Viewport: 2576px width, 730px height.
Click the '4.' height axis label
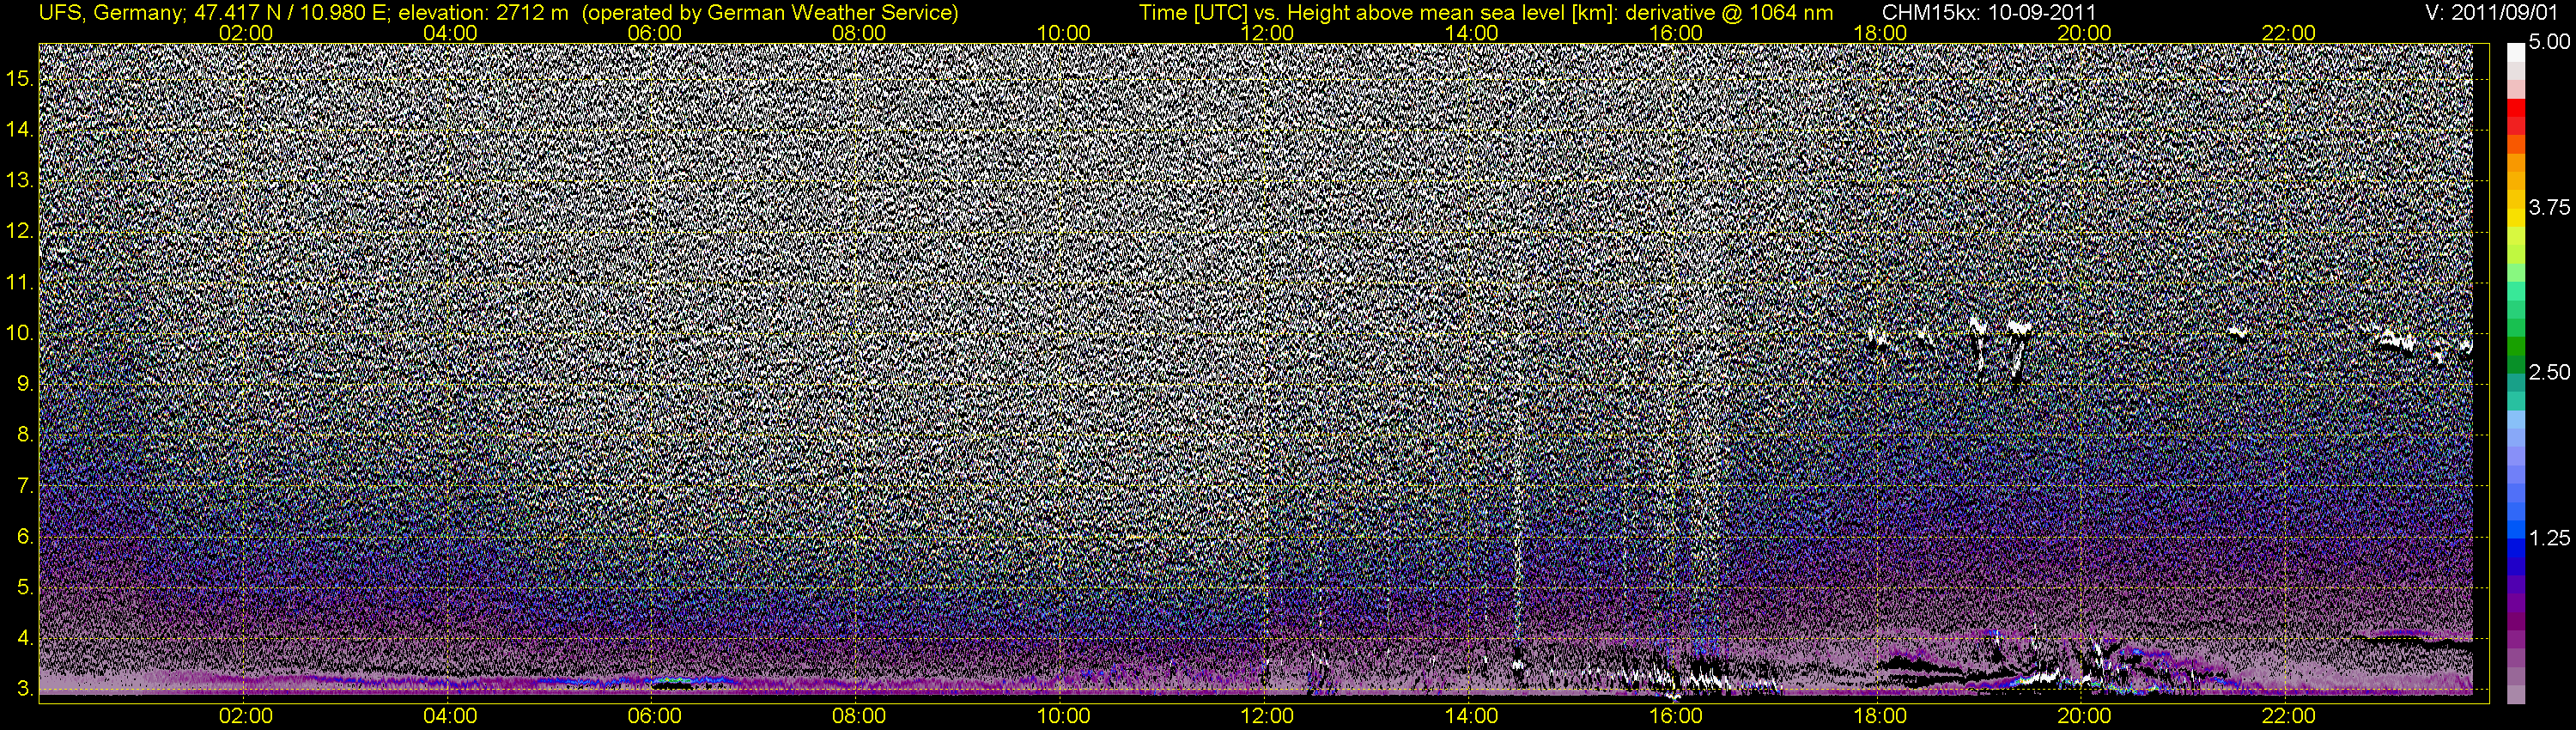point(26,638)
